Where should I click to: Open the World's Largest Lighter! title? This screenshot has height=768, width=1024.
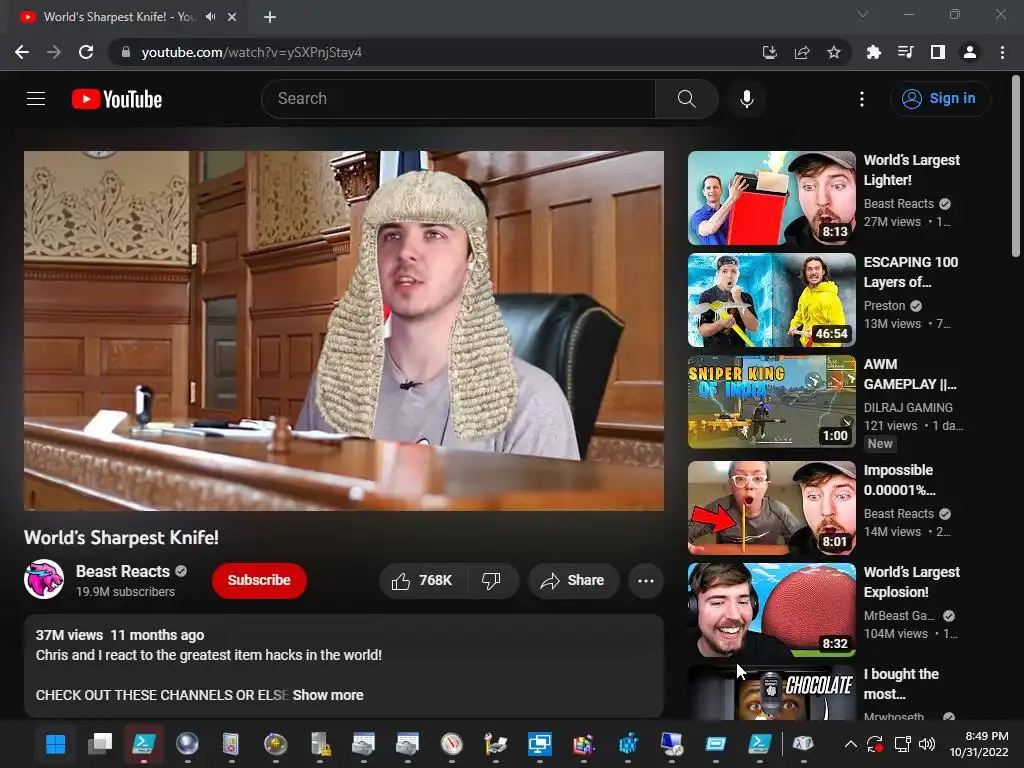[x=912, y=170]
